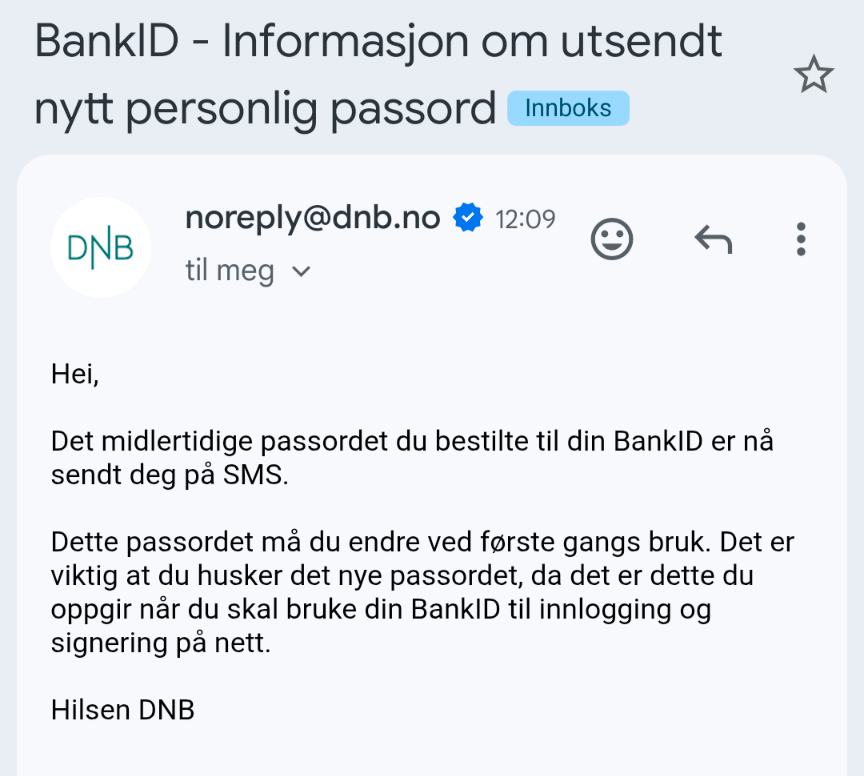Click the "til meg" recipient text
The width and height of the screenshot is (864, 776).
click(x=230, y=271)
